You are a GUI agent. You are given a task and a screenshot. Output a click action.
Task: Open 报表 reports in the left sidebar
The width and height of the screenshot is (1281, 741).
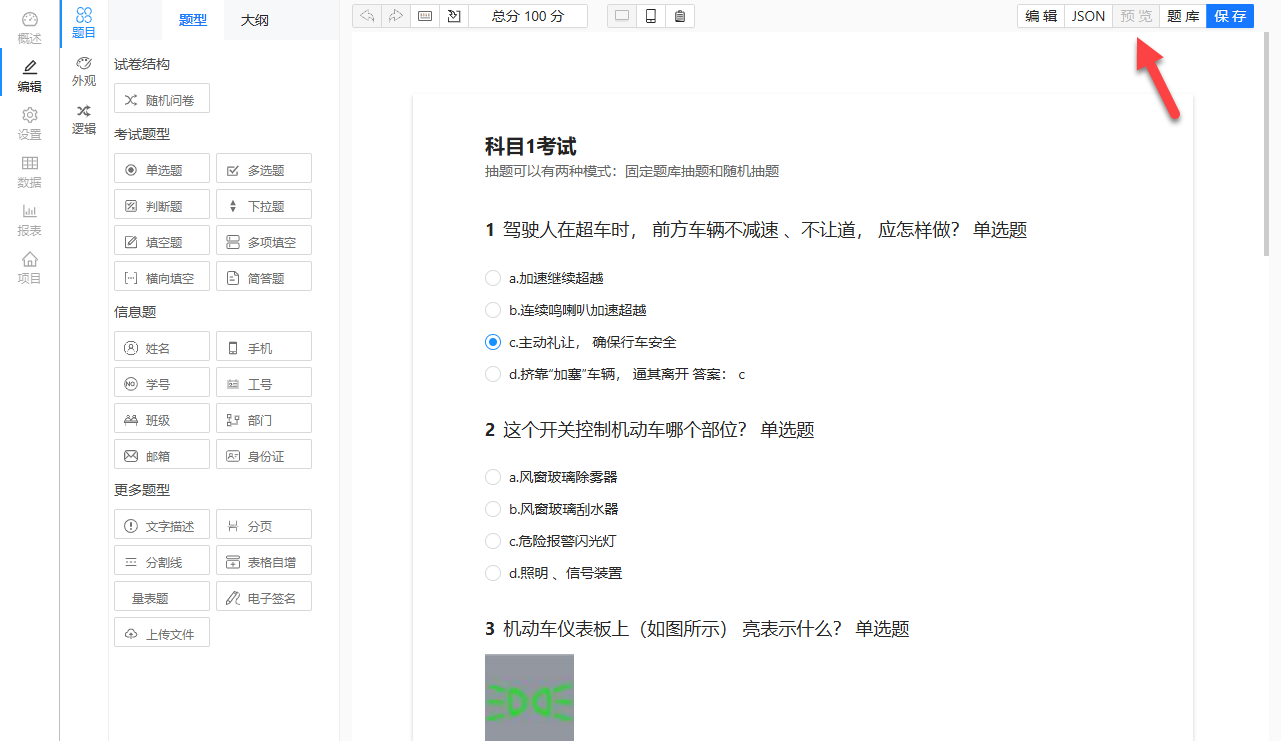point(30,220)
